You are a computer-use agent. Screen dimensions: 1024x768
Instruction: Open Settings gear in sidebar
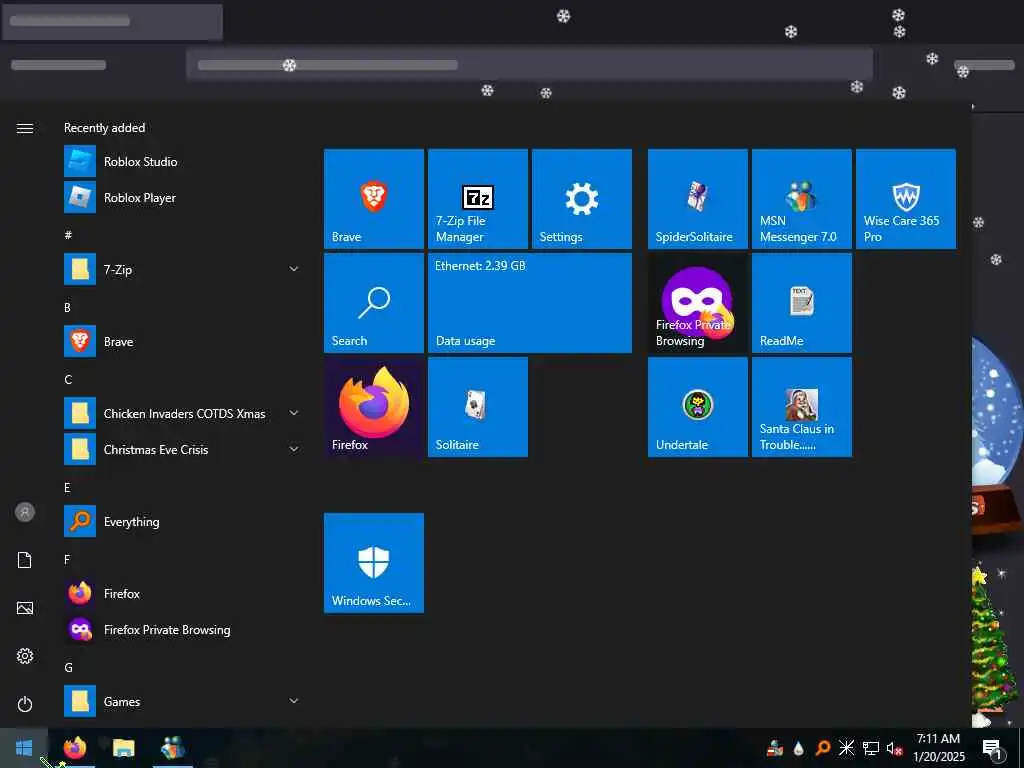[25, 656]
